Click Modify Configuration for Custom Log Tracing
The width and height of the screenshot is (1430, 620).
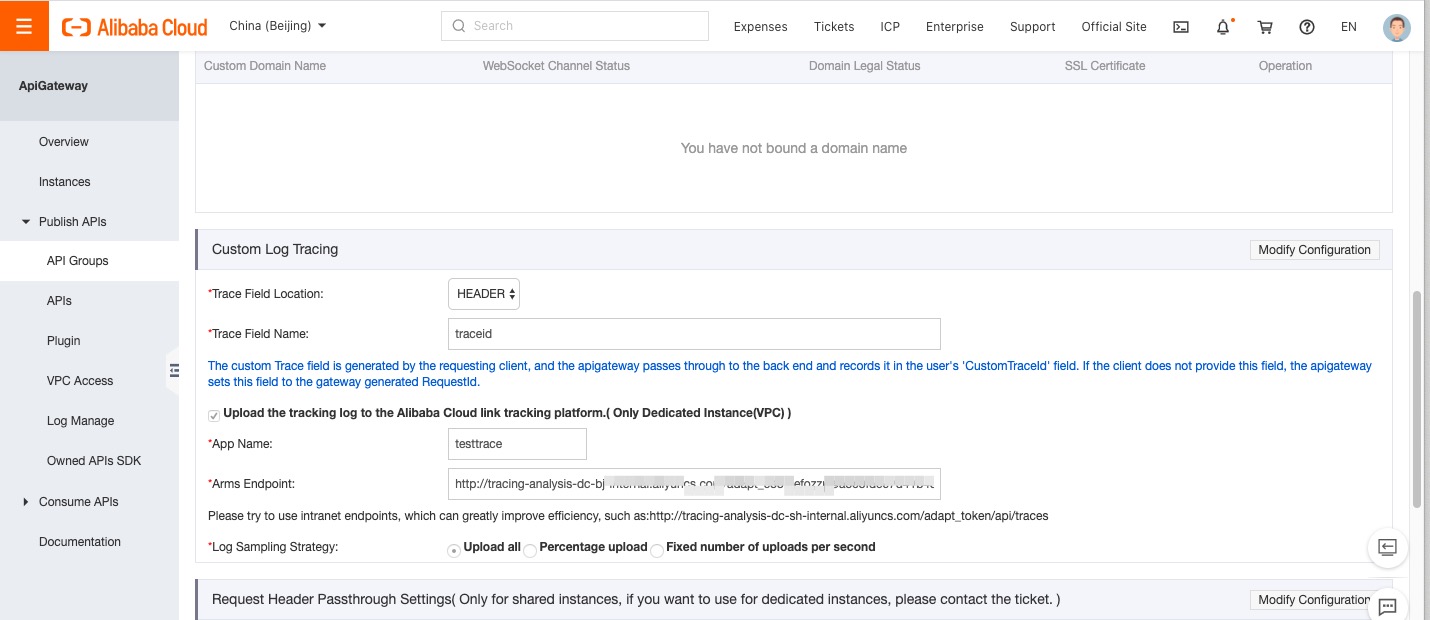(x=1314, y=250)
